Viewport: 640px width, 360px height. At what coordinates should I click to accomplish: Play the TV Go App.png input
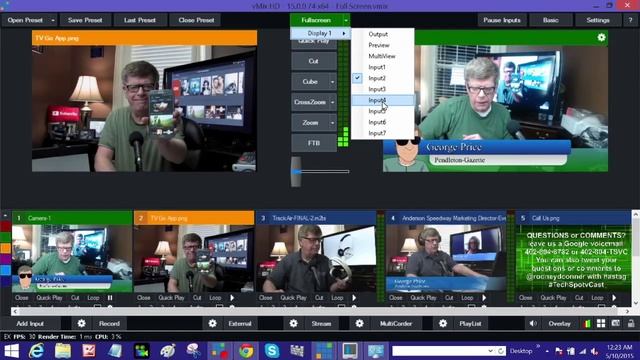click(x=232, y=298)
